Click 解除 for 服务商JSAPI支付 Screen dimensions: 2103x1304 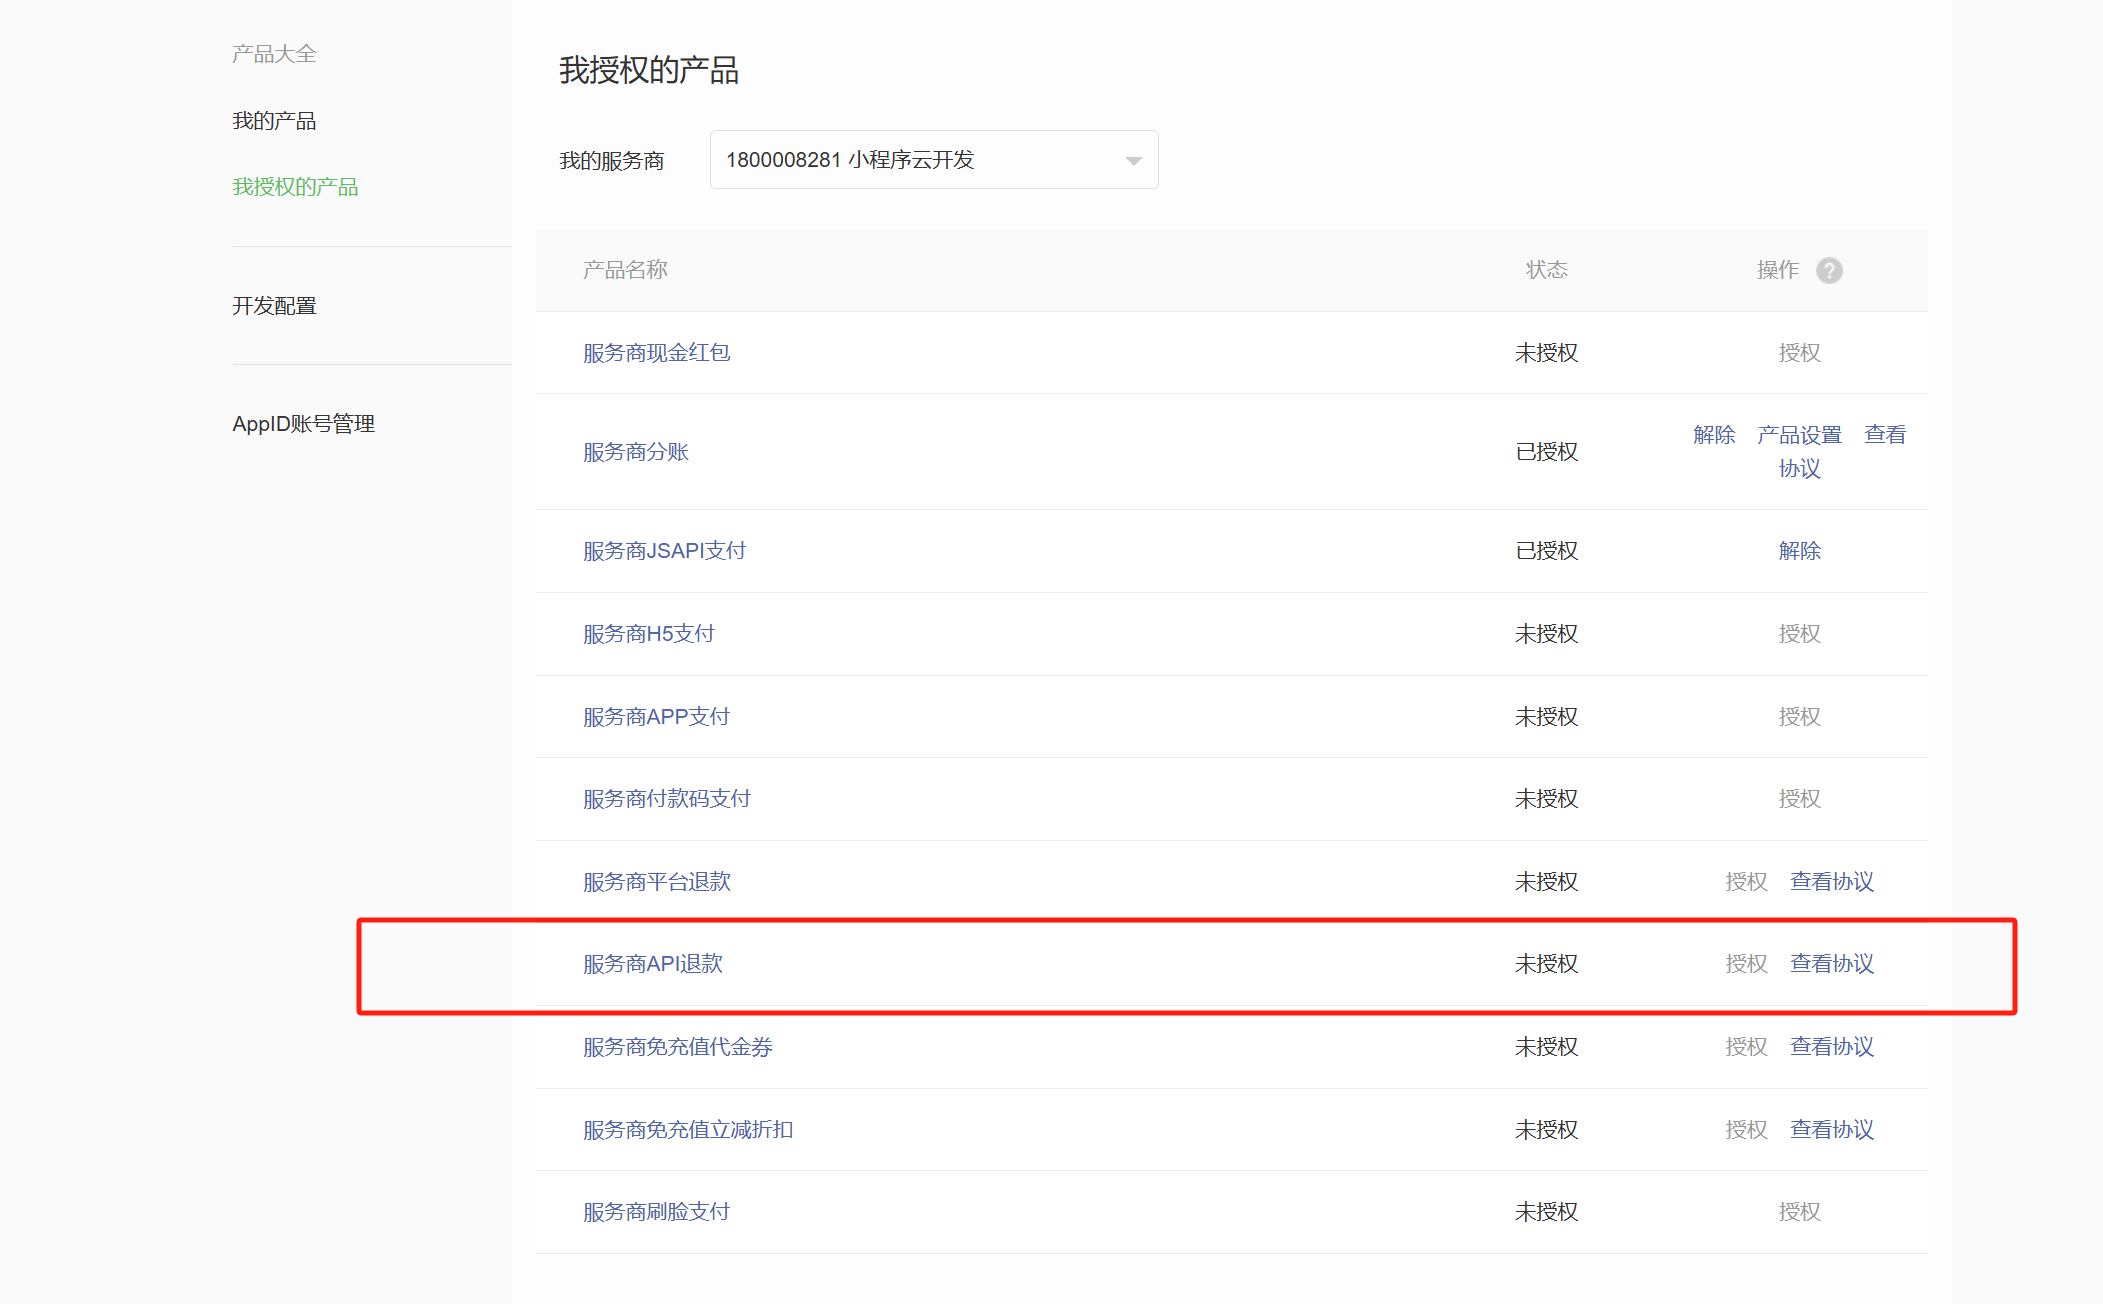[1799, 551]
